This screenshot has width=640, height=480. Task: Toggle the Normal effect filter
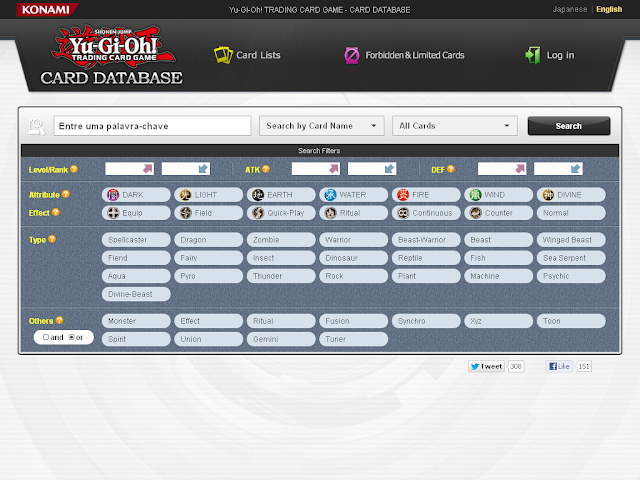pyautogui.click(x=571, y=213)
